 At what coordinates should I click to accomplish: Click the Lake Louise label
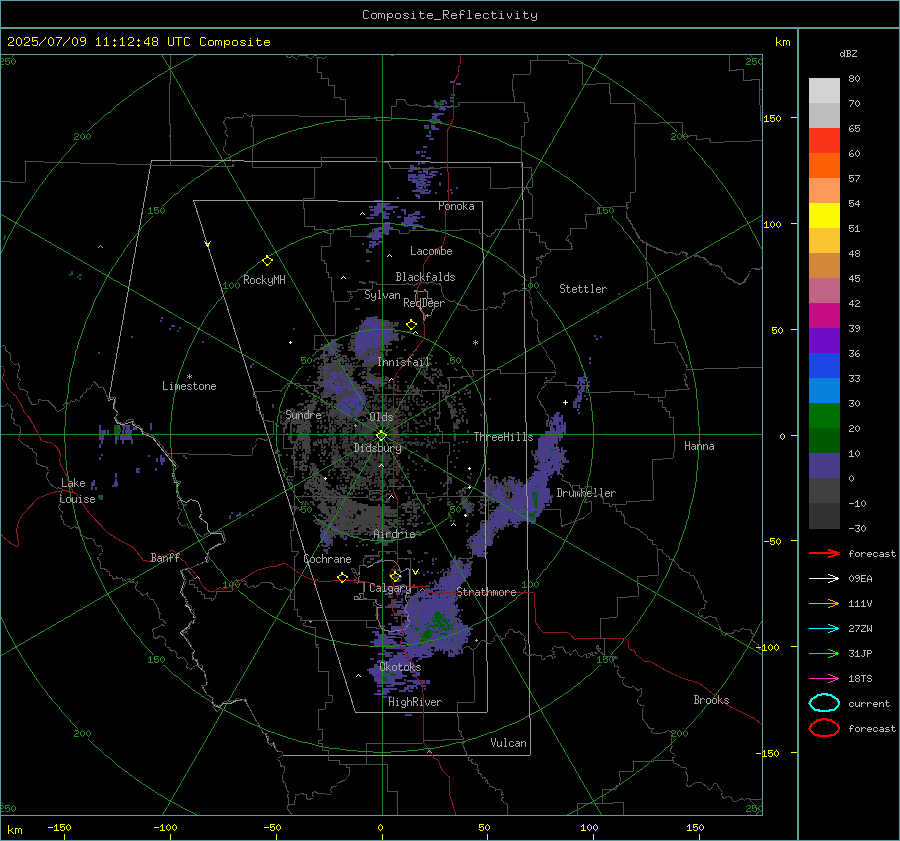77,491
